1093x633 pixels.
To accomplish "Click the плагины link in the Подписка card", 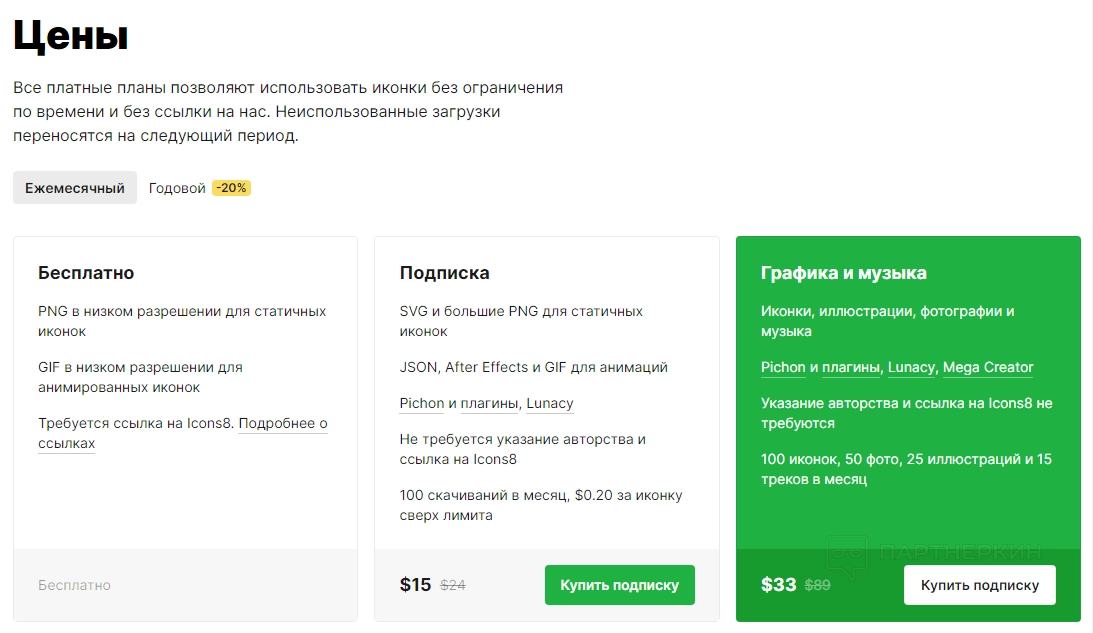I will (x=490, y=404).
